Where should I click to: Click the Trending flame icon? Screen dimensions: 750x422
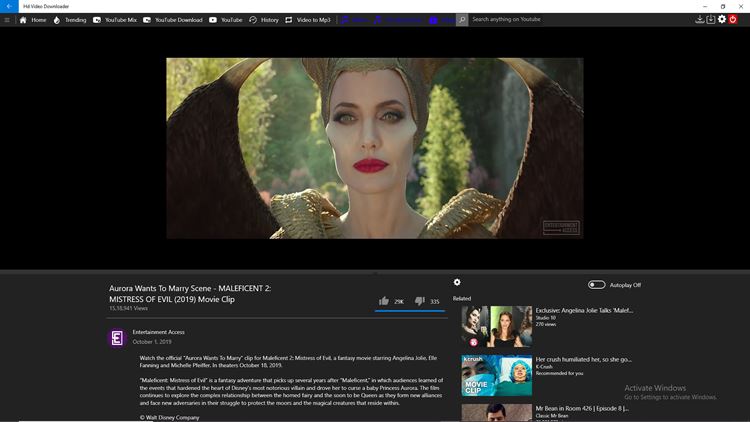click(57, 20)
